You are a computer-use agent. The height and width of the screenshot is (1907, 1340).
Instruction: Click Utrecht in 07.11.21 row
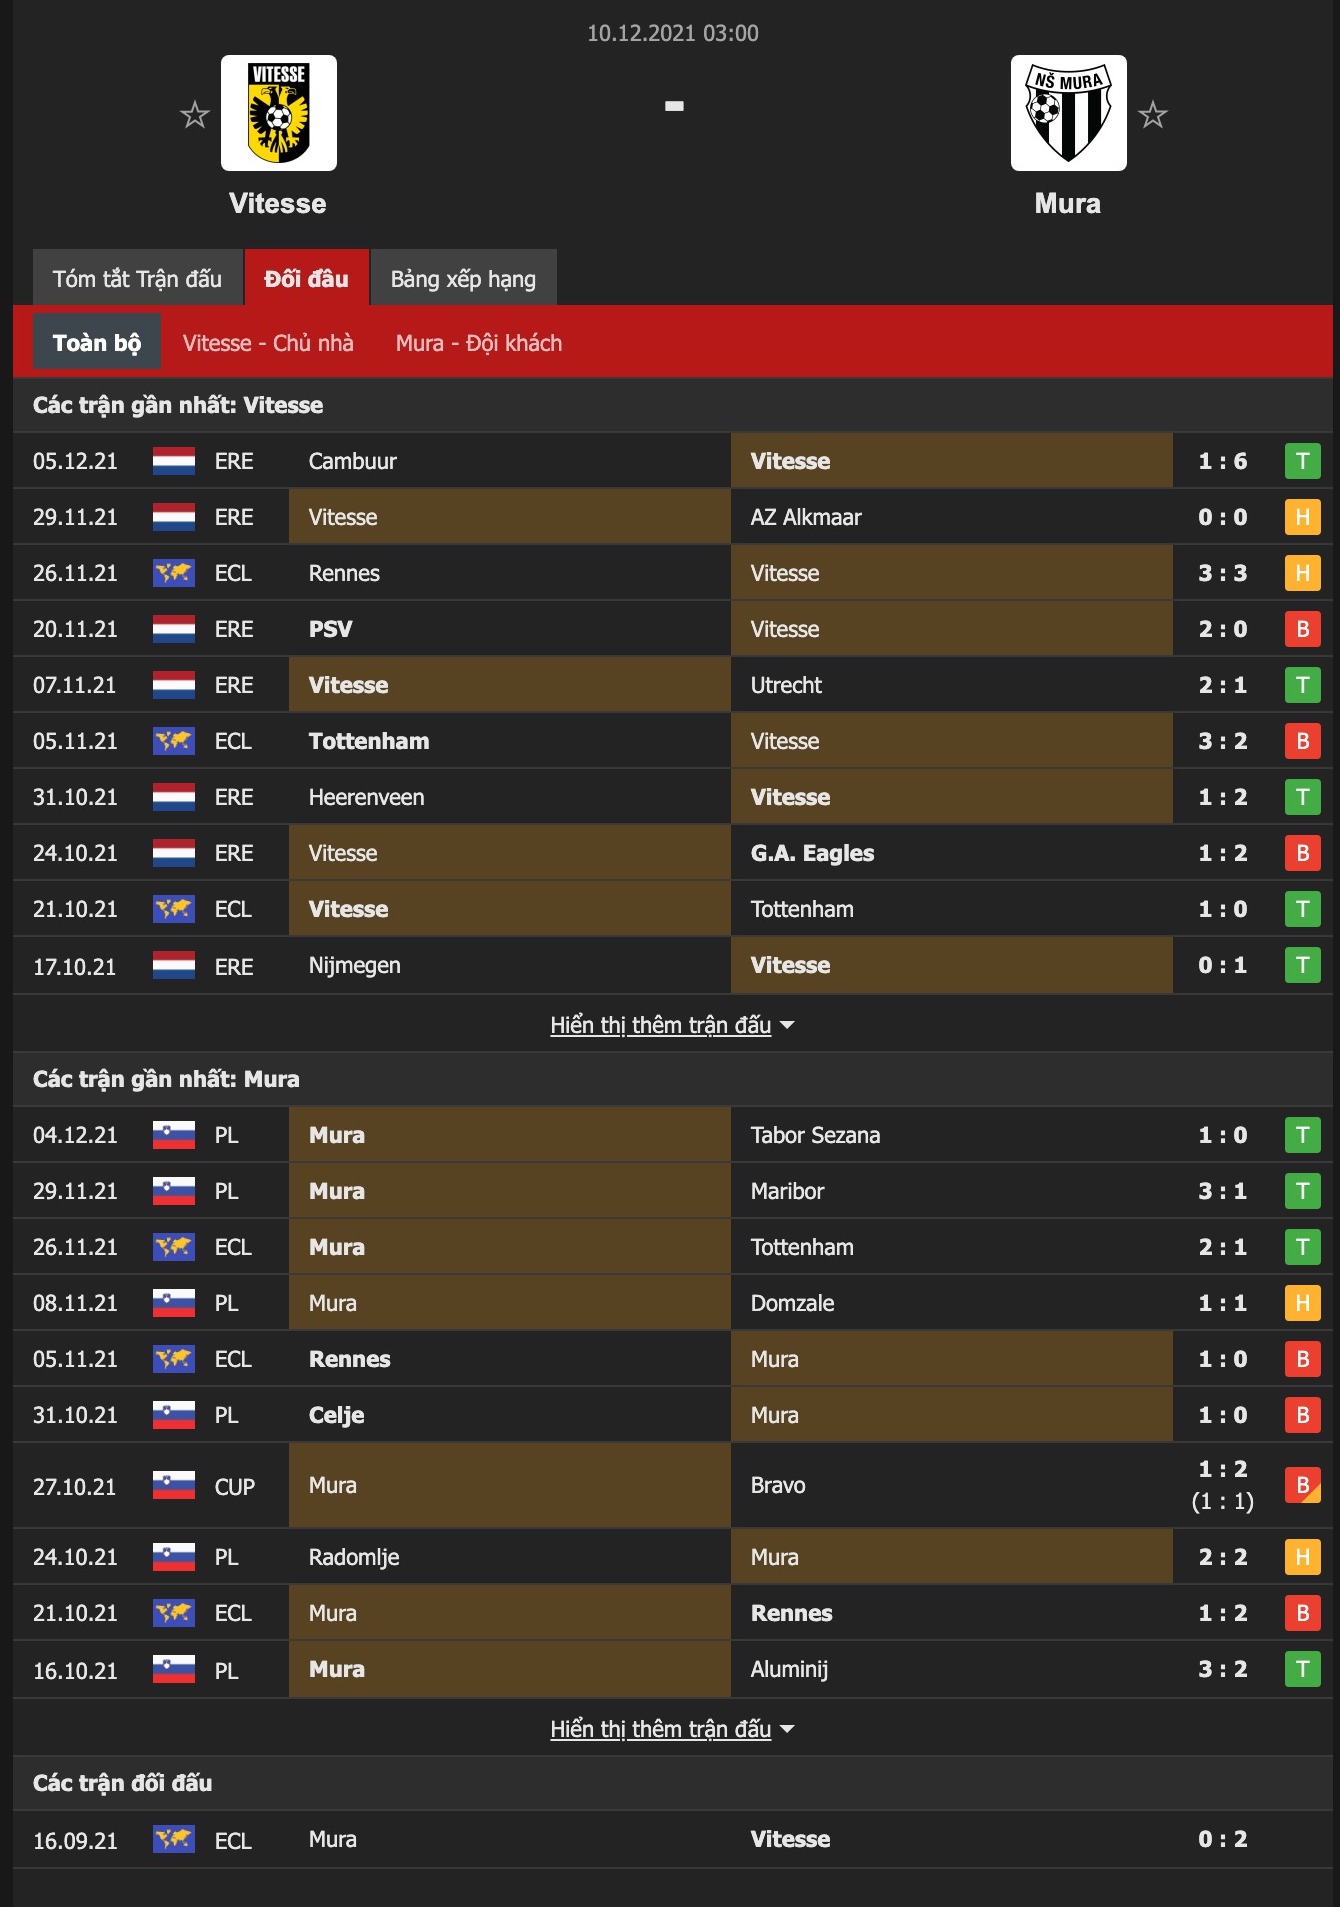click(787, 685)
